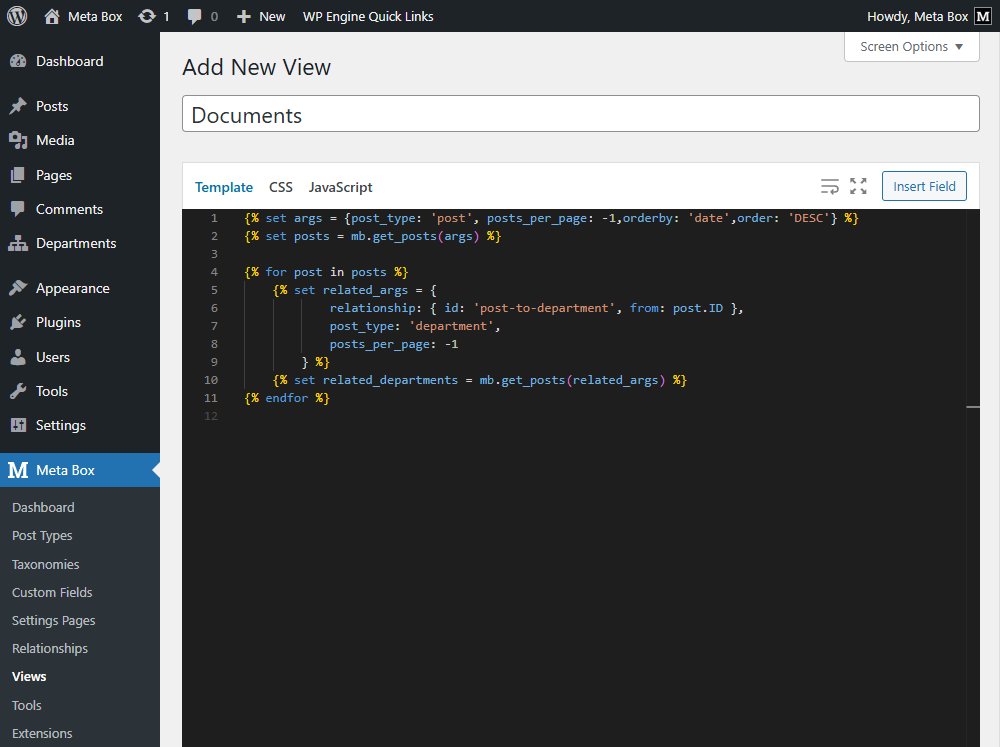Switch to the JavaScript tab
The image size is (1000, 747).
(340, 187)
